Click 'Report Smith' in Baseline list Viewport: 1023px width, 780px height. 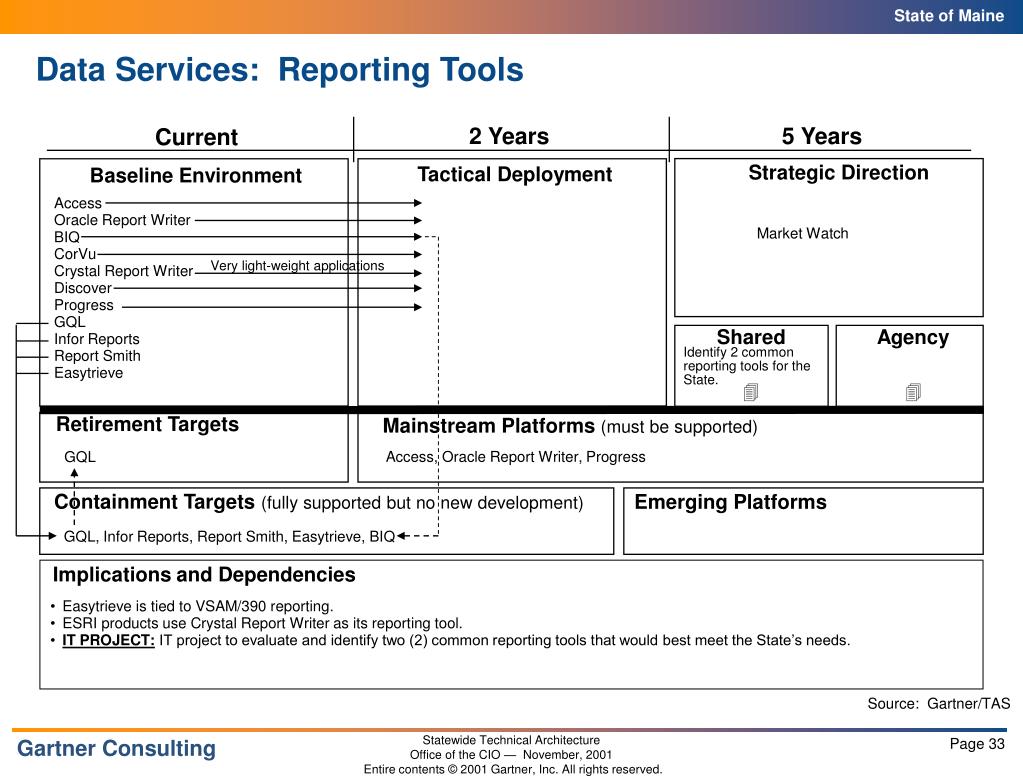[97, 356]
